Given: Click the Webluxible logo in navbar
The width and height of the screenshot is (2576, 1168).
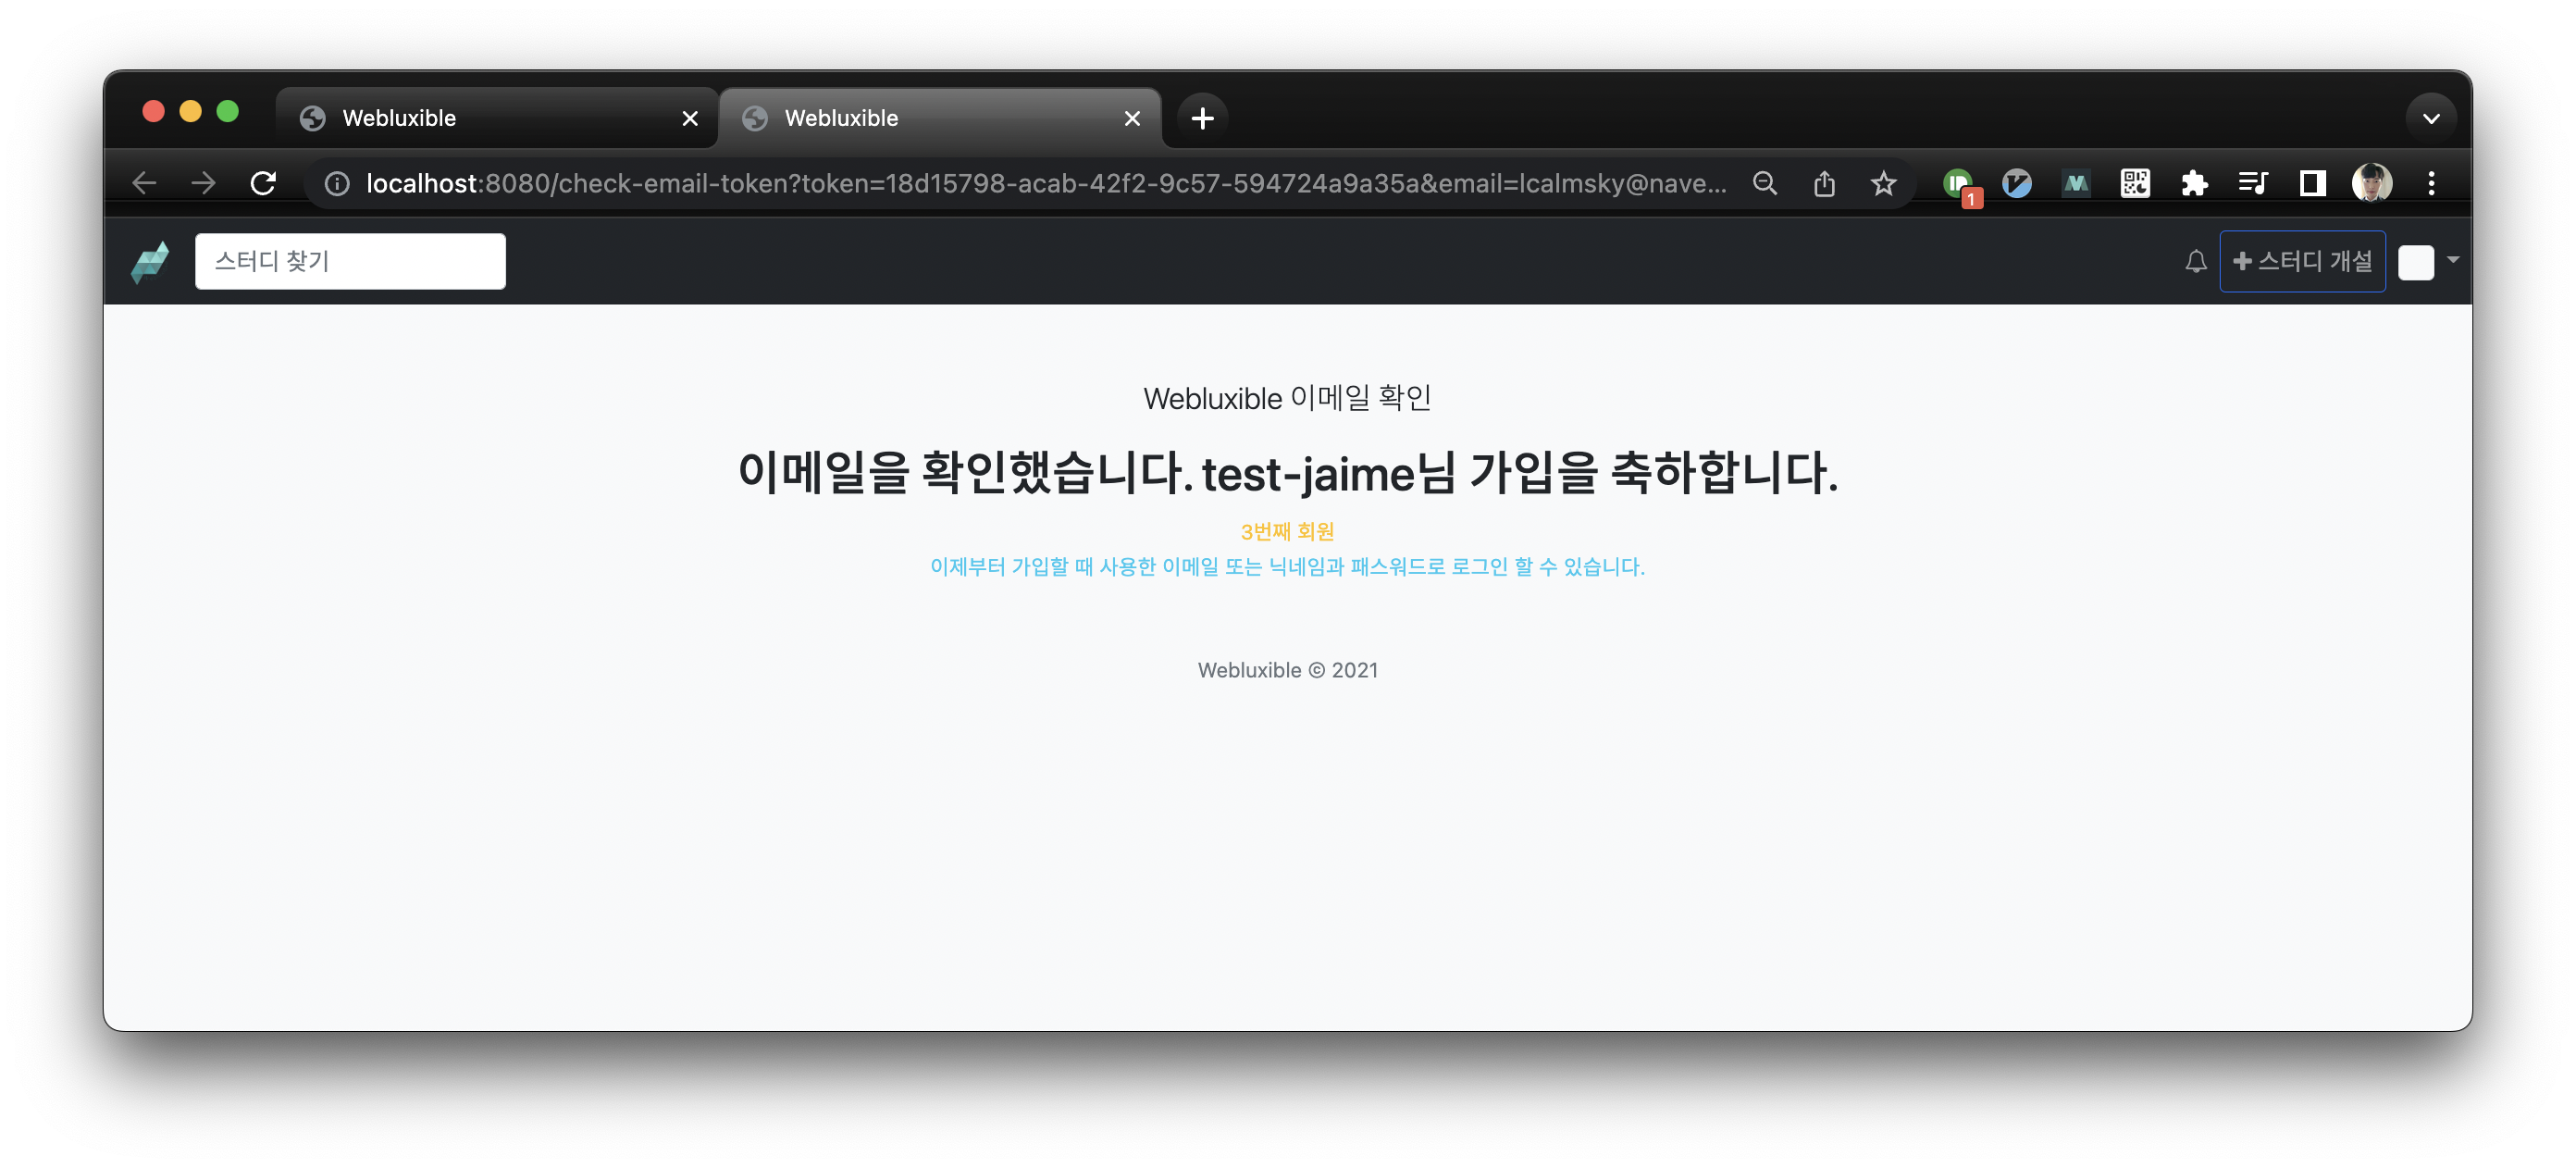Looking at the screenshot, I should point(150,261).
